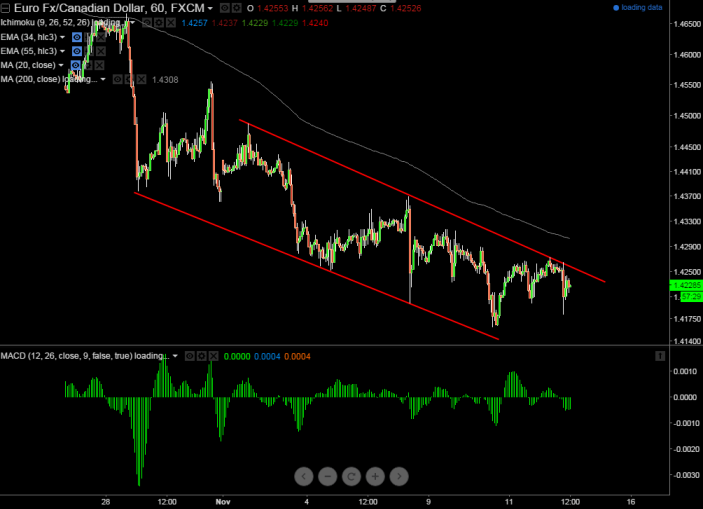Open settings for EMA (55, hlc3)
Screen dimensions: 703x509
click(x=89, y=51)
